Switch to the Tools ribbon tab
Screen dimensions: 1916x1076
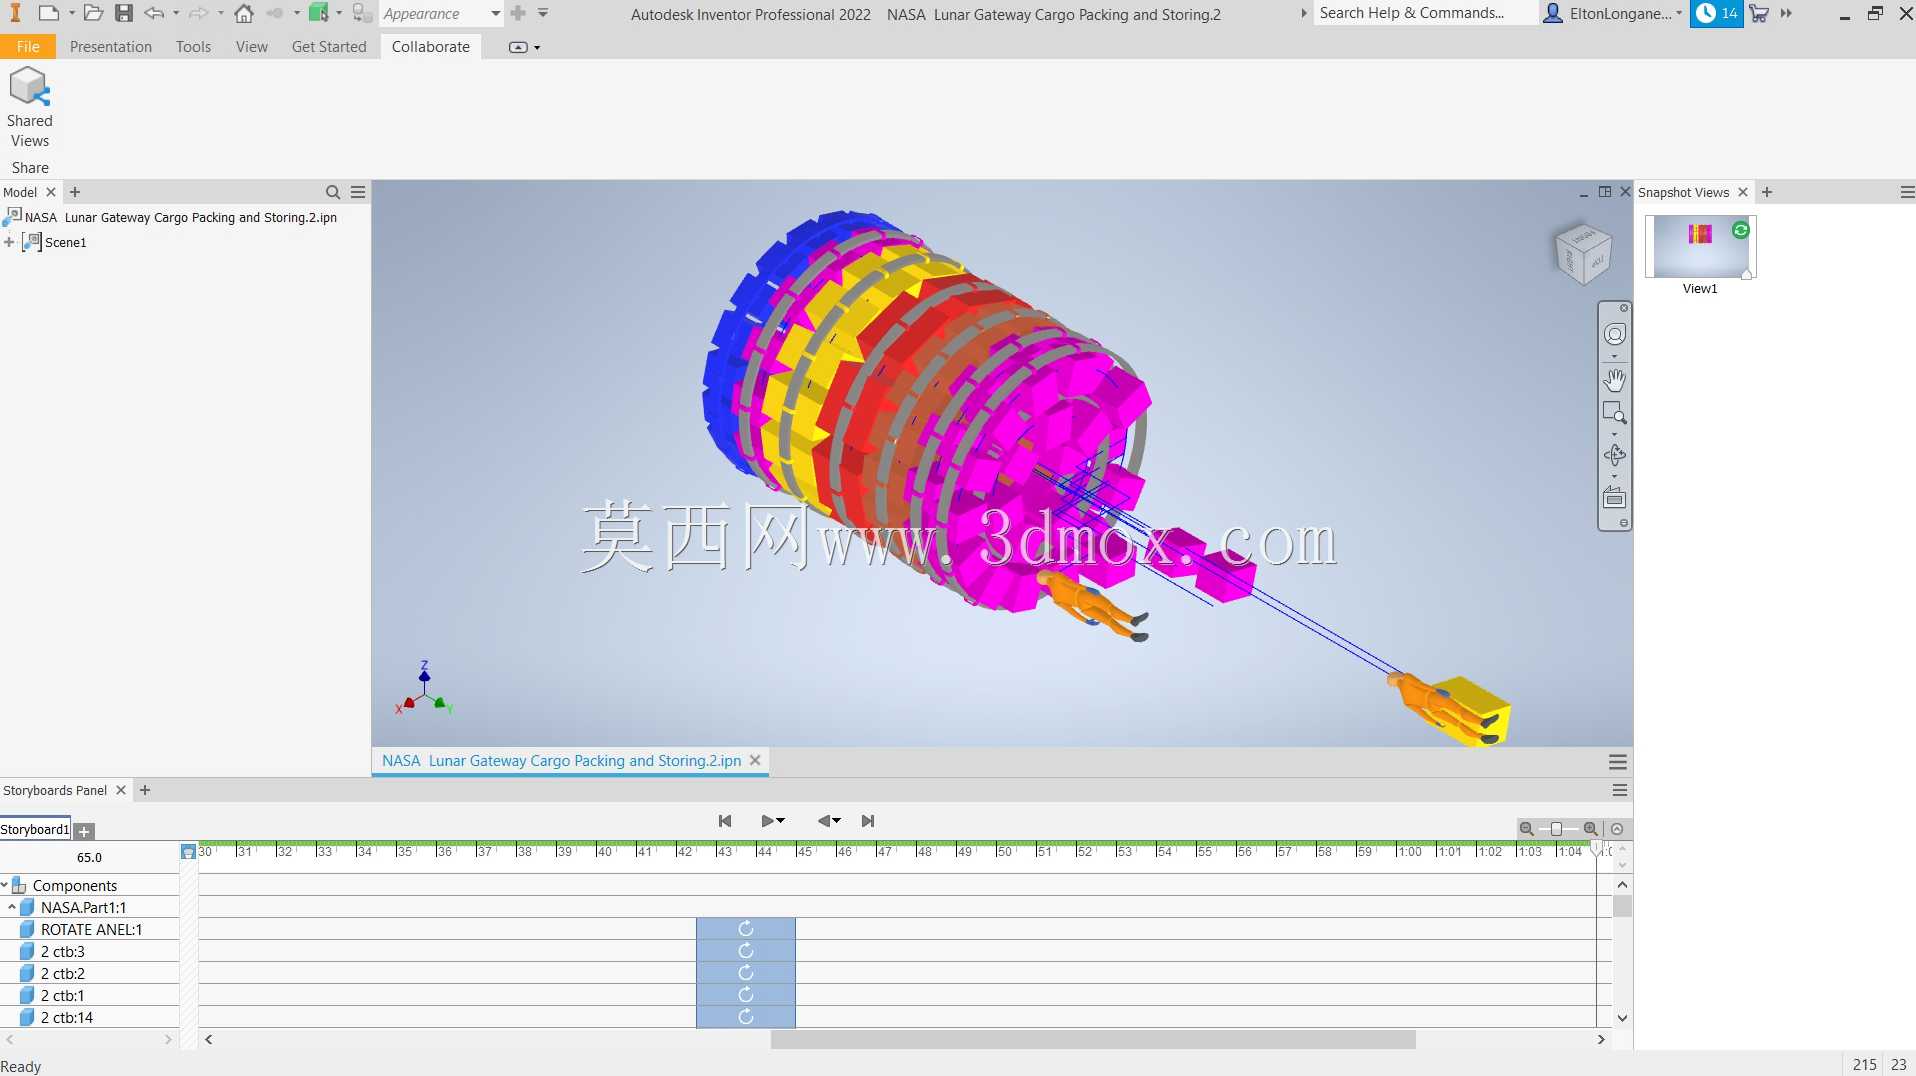pyautogui.click(x=193, y=47)
